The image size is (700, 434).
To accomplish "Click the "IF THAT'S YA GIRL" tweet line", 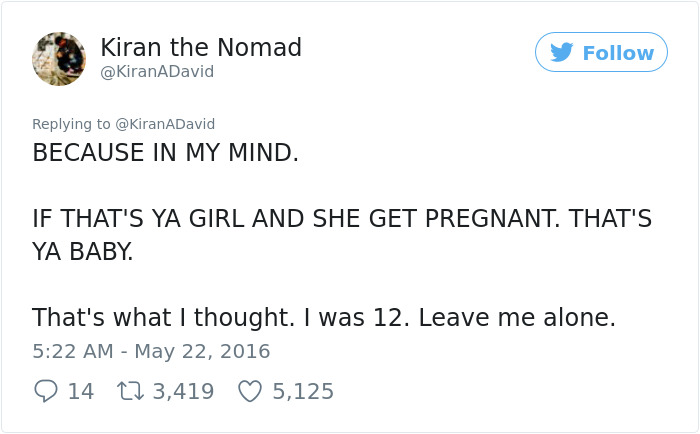I will click(x=341, y=219).
